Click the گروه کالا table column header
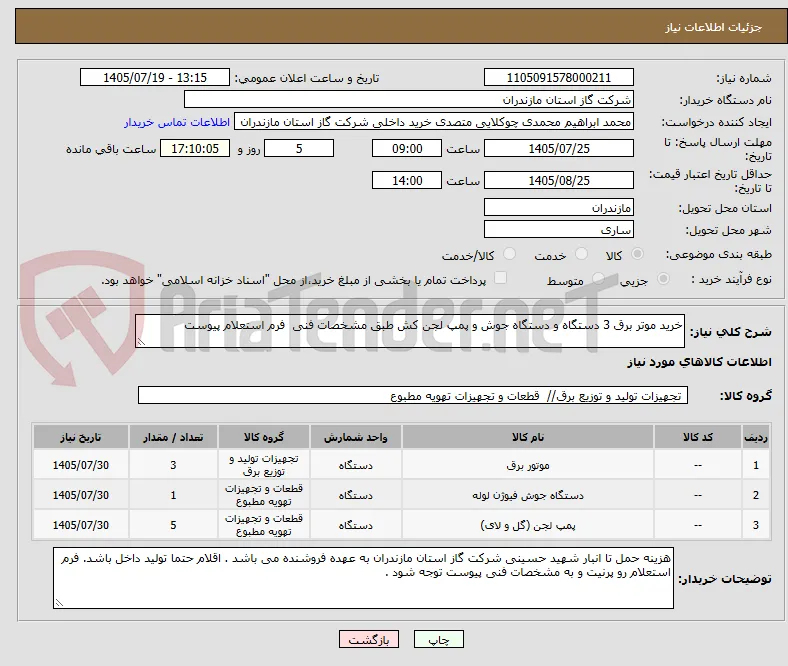 point(264,437)
